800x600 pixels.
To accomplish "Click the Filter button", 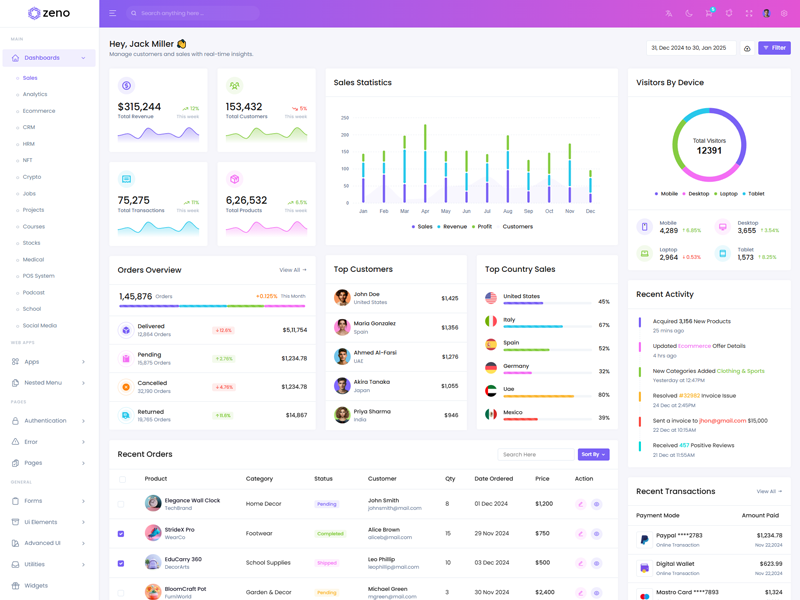I will tap(774, 48).
